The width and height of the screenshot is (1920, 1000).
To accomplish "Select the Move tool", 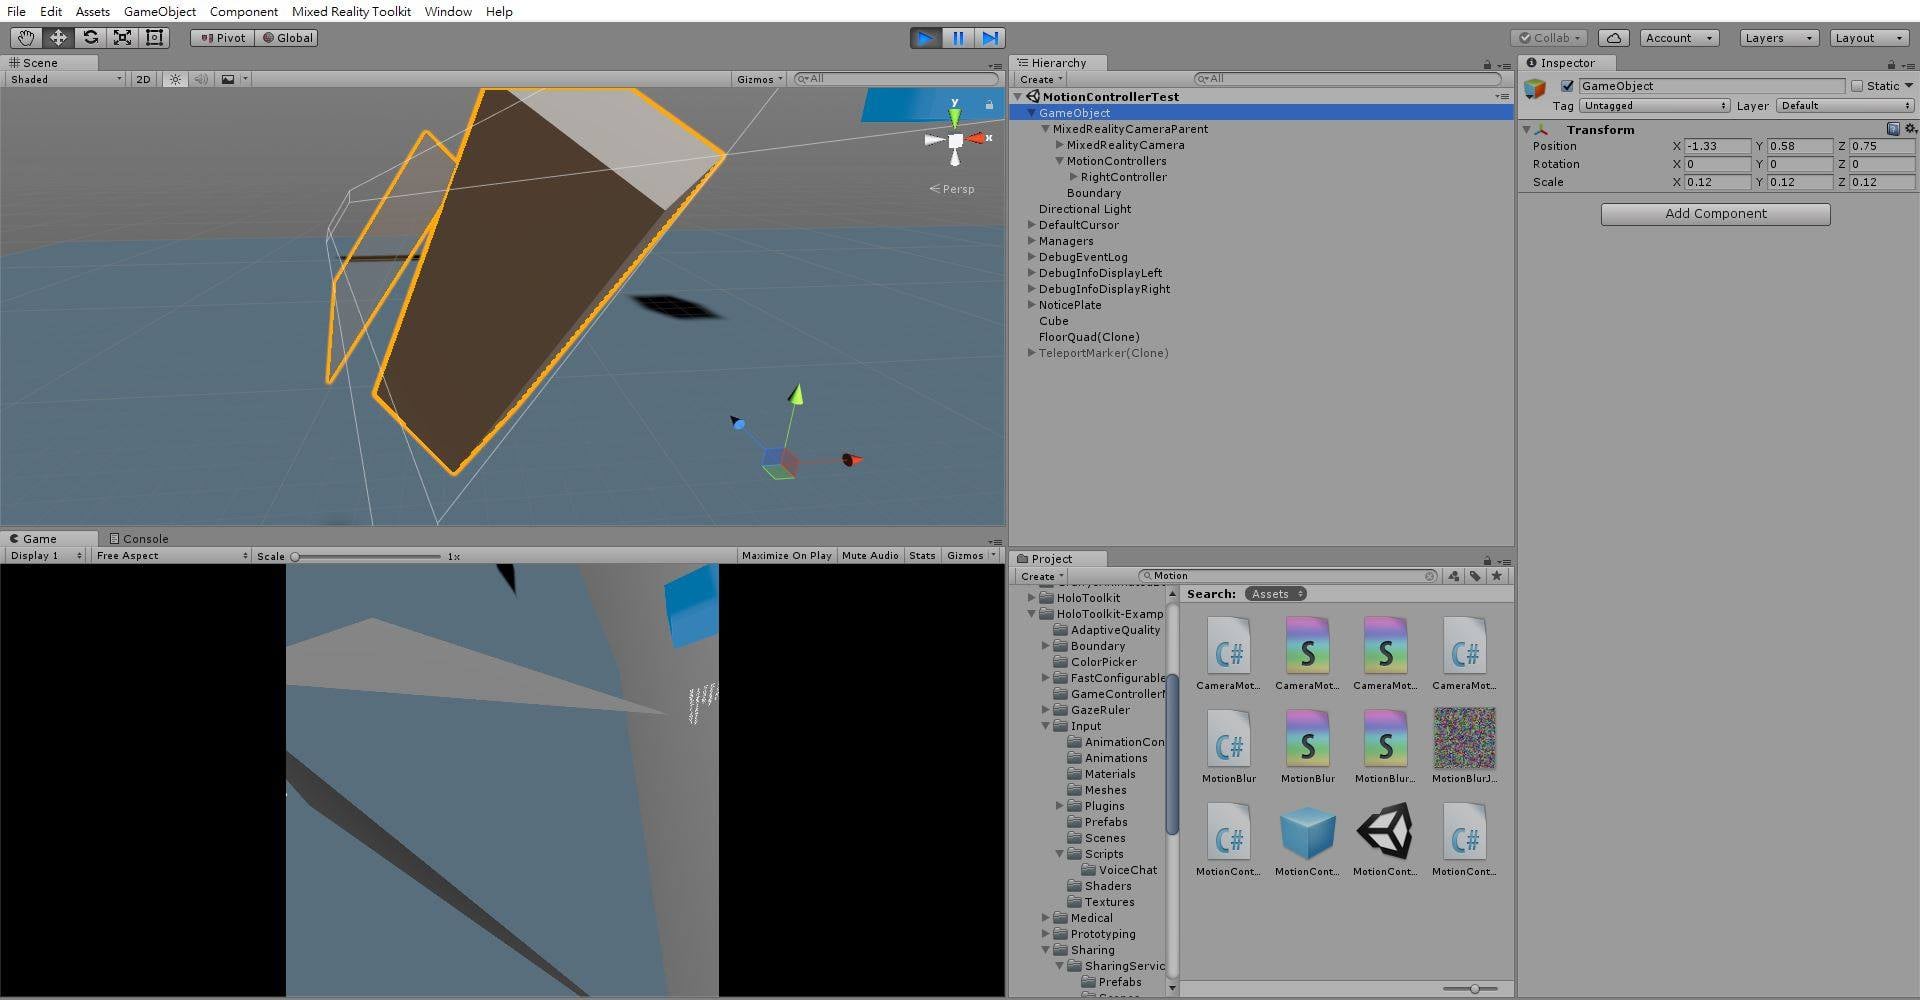I will [58, 38].
